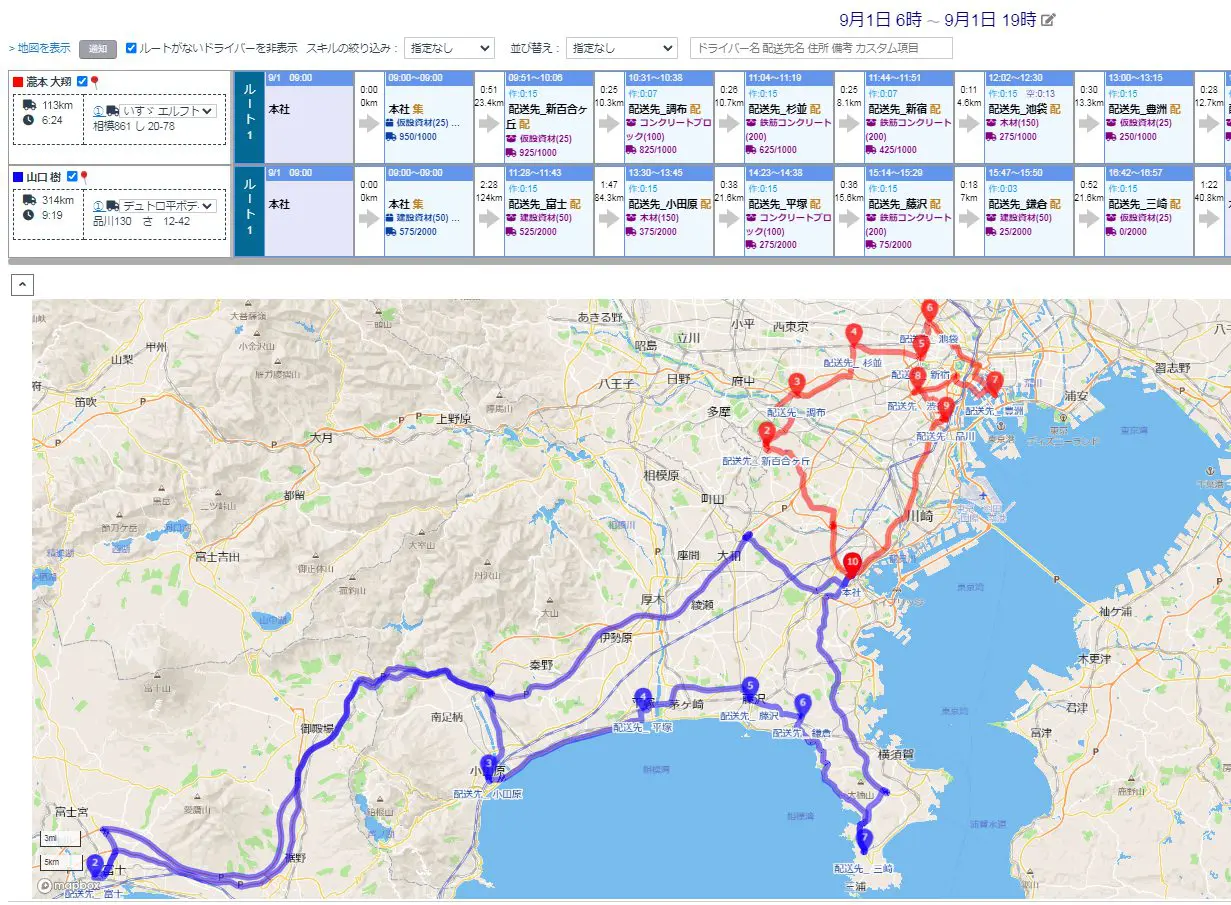
Task: Focus the driver and destination search field
Action: (x=821, y=48)
